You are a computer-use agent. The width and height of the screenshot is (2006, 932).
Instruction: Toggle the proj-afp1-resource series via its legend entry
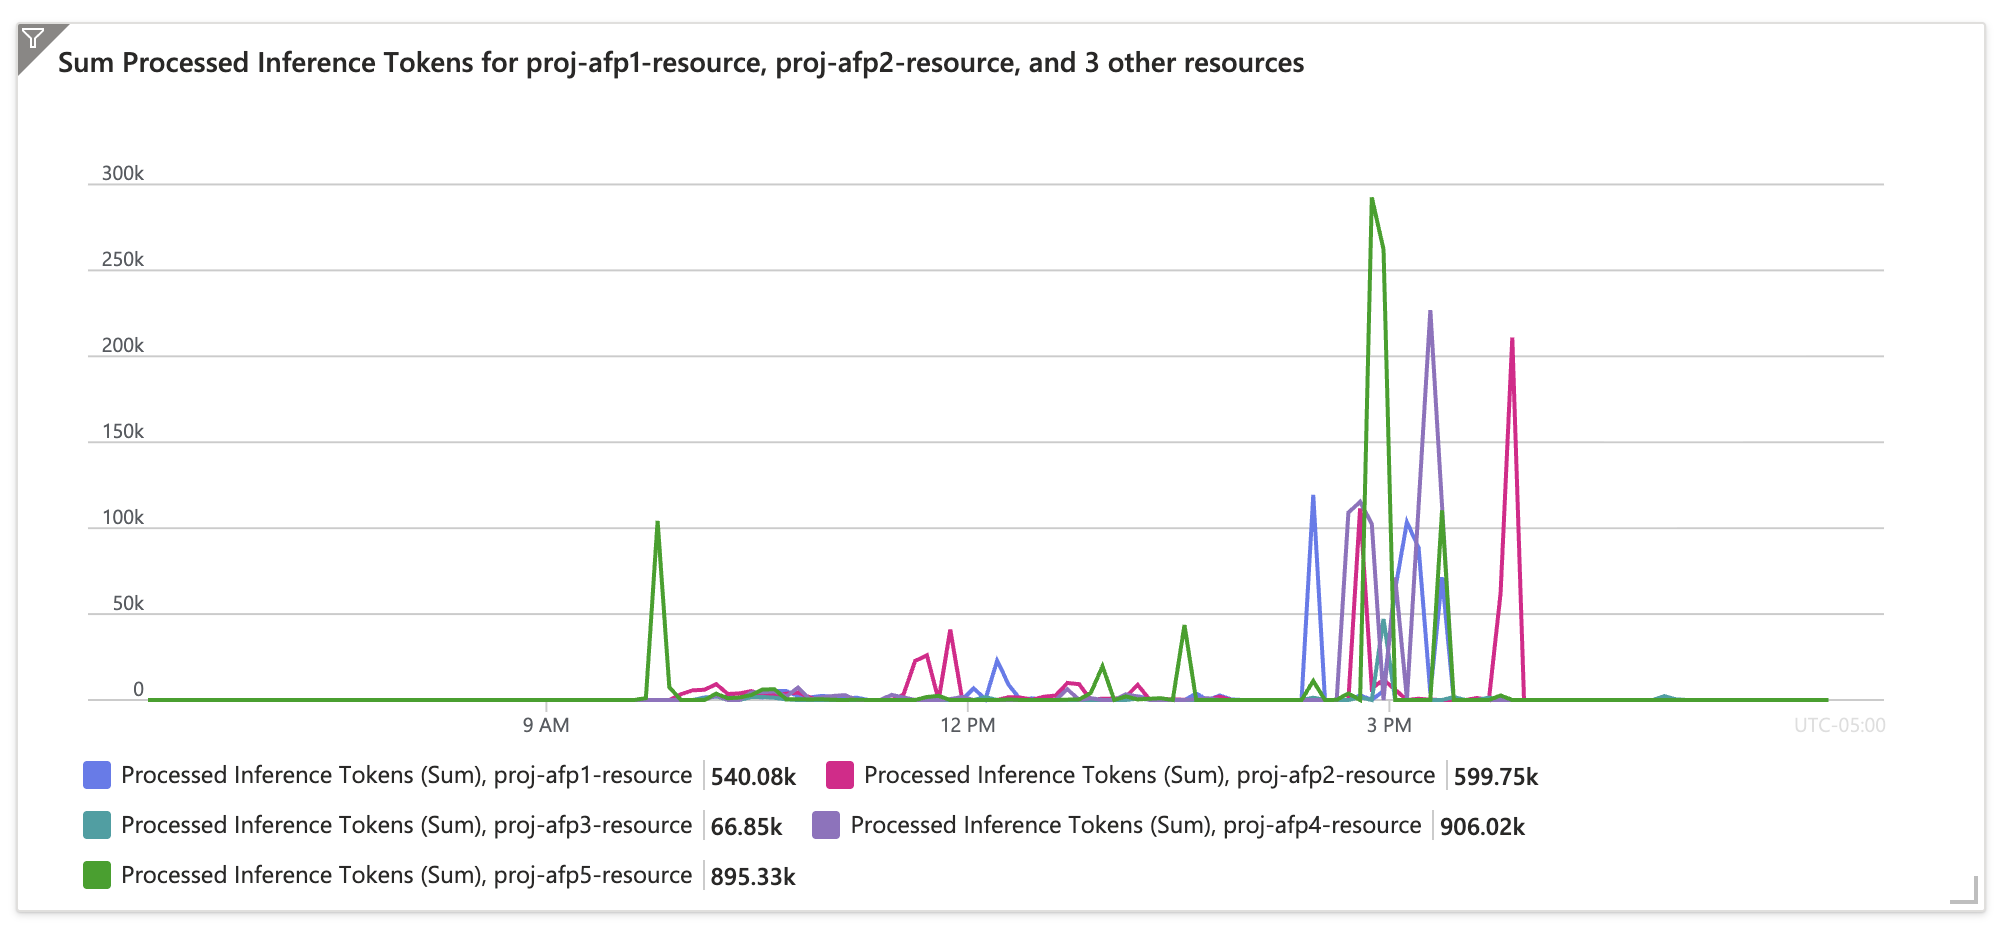pyautogui.click(x=404, y=774)
